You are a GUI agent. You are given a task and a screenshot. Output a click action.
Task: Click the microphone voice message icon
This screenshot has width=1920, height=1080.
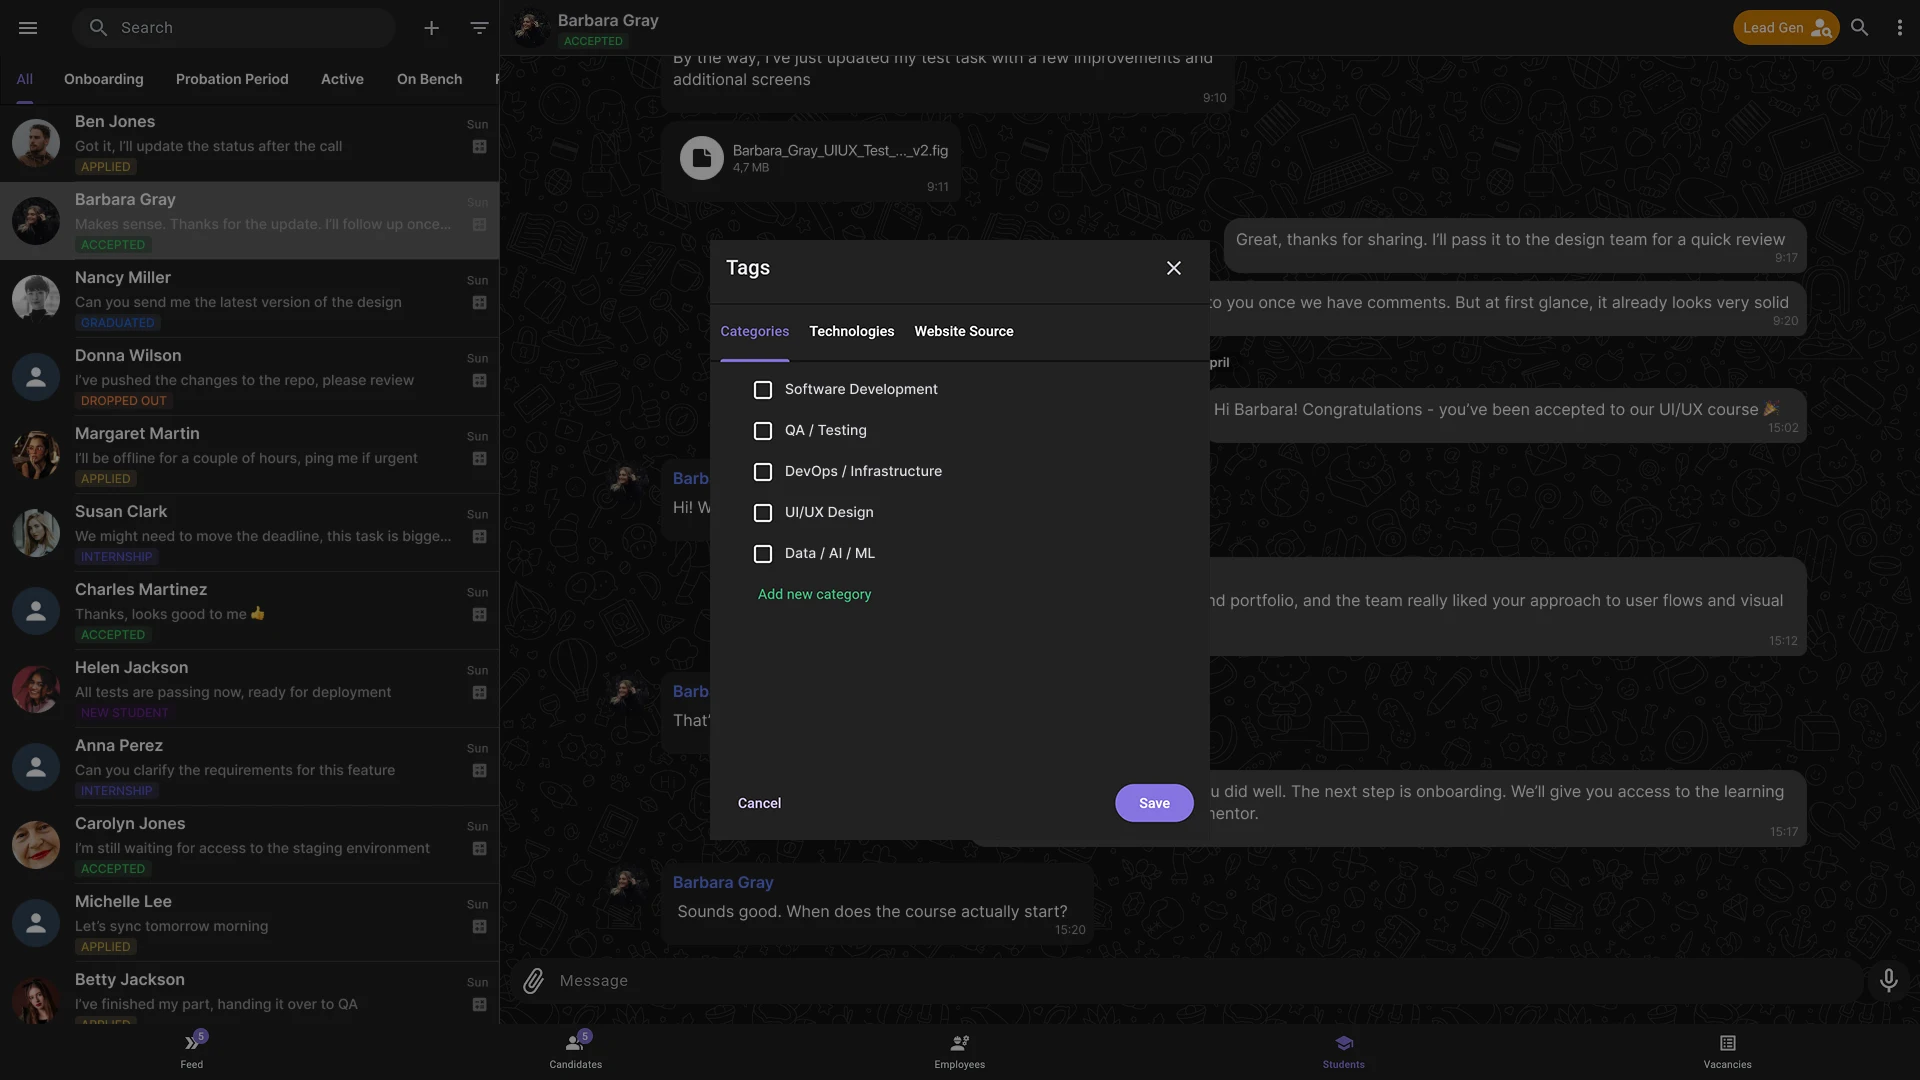[x=1888, y=981]
